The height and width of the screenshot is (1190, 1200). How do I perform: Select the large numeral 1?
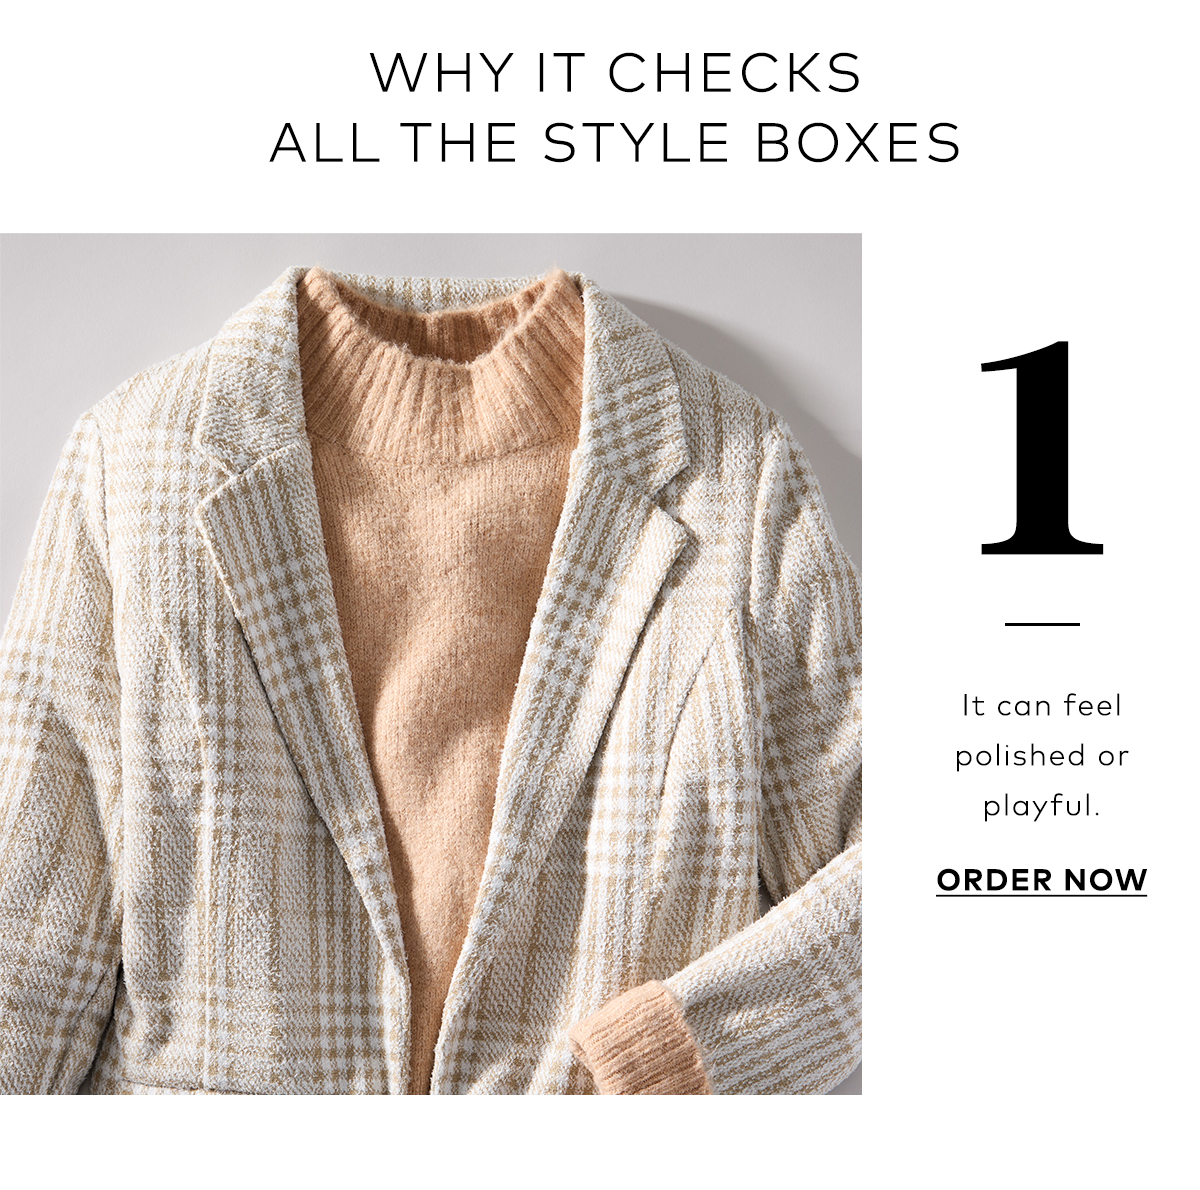1041,449
